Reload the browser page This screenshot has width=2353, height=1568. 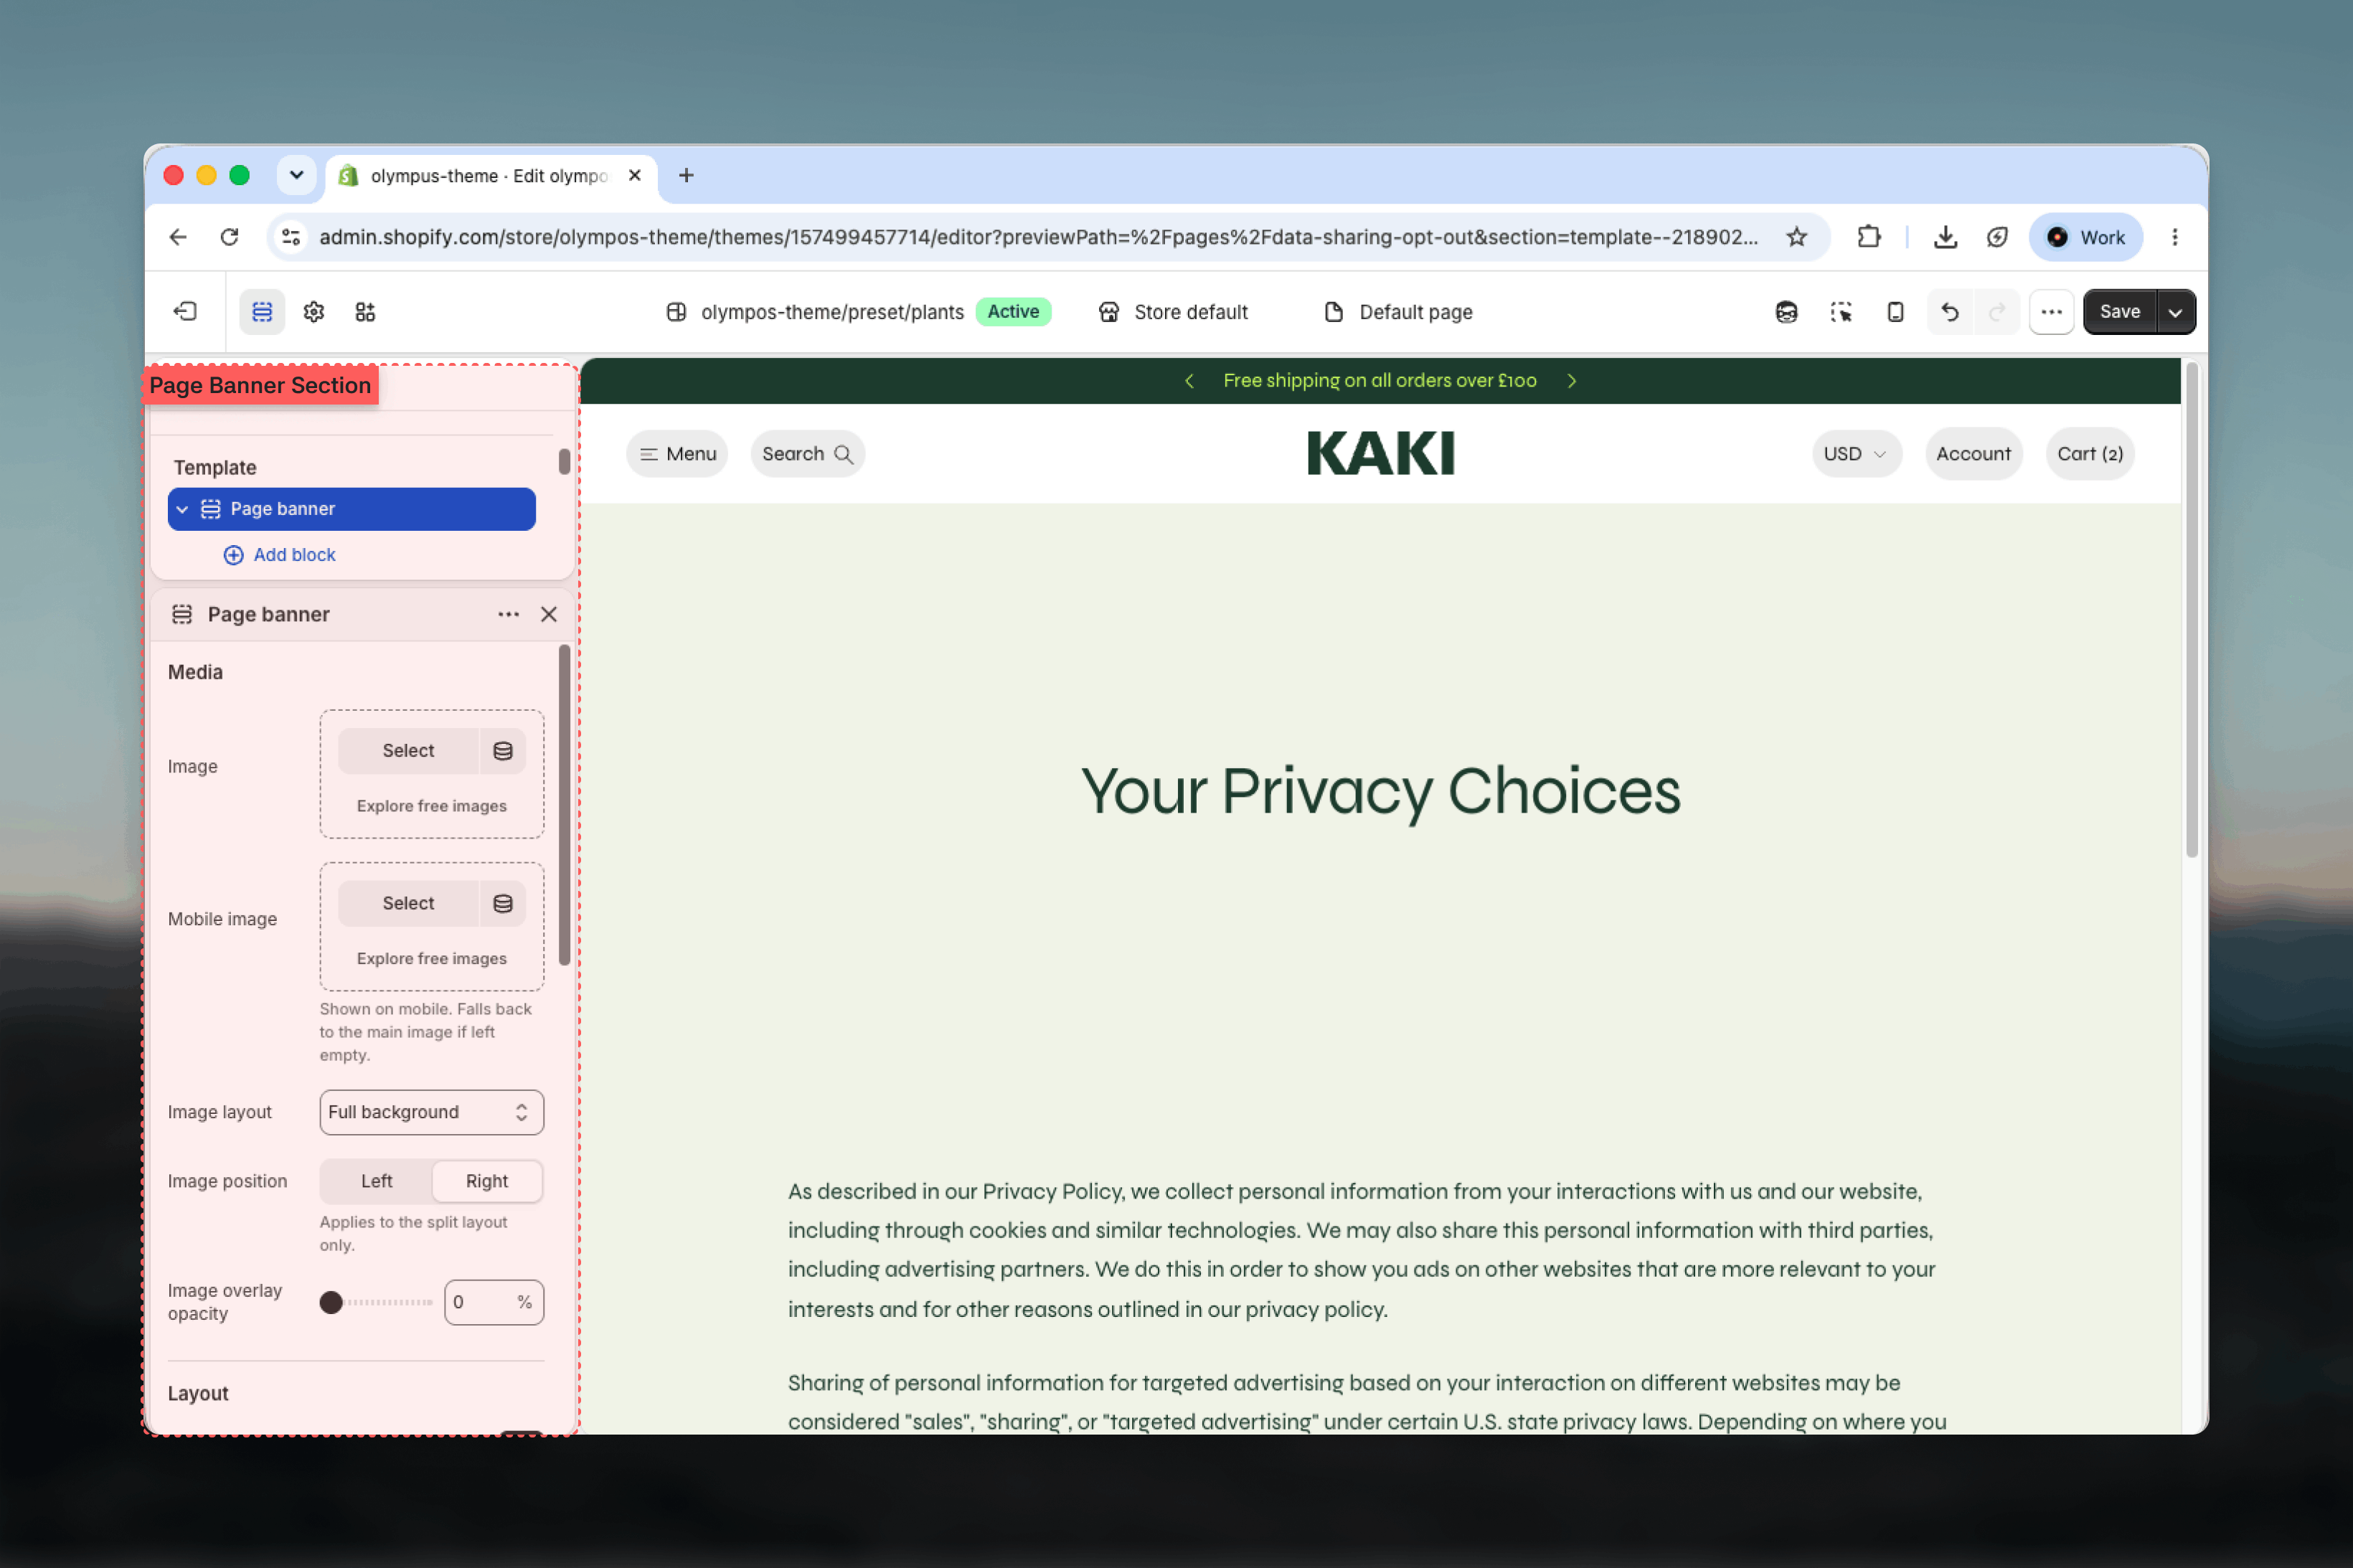[x=229, y=237]
